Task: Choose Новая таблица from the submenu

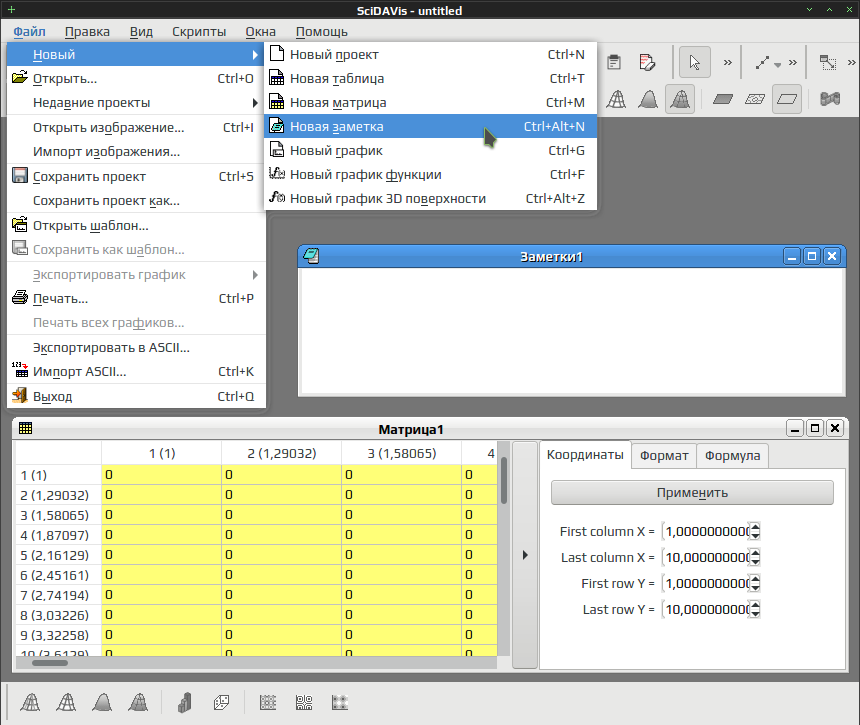Action: click(x=430, y=78)
